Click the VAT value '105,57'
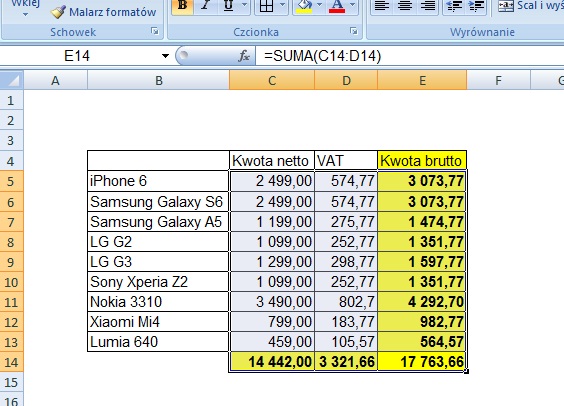Image resolution: width=564 pixels, height=406 pixels. (x=346, y=342)
